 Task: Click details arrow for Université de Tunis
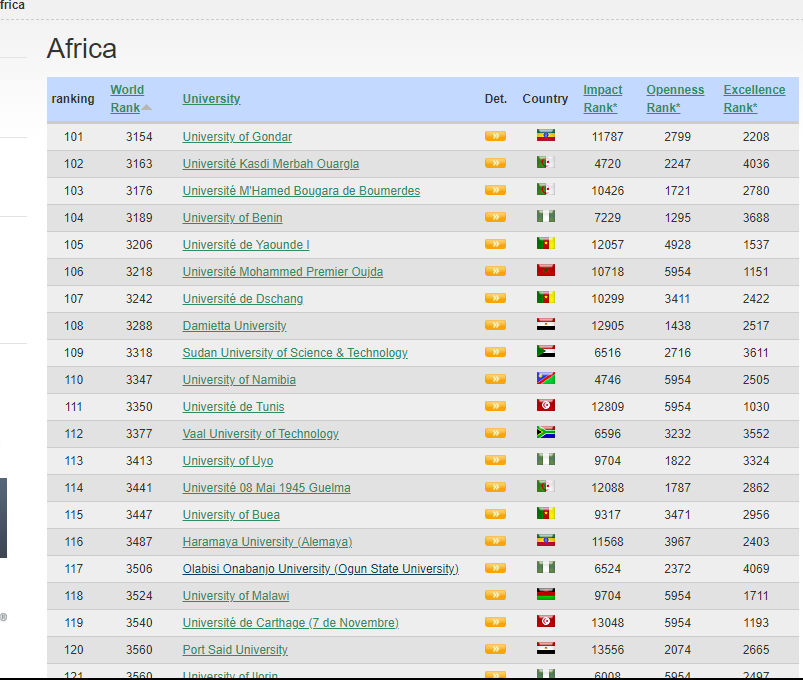coord(495,406)
